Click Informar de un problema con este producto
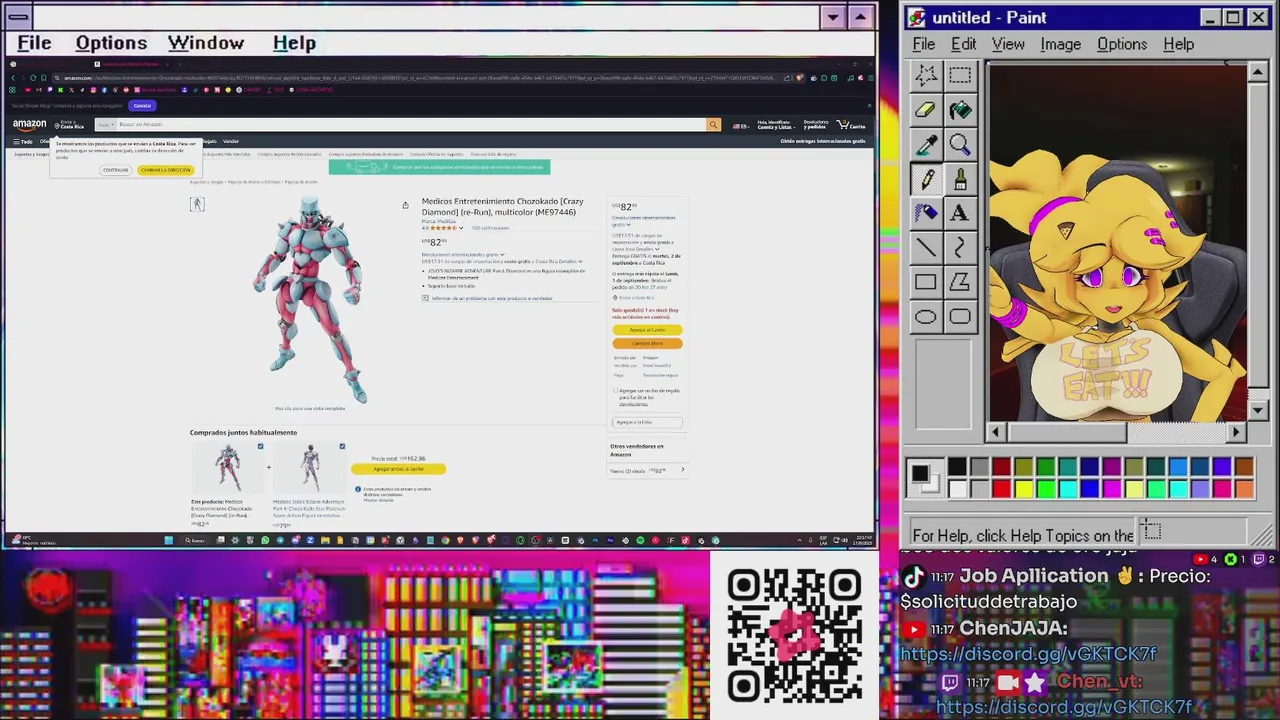Image resolution: width=1280 pixels, height=720 pixels. tap(487, 298)
